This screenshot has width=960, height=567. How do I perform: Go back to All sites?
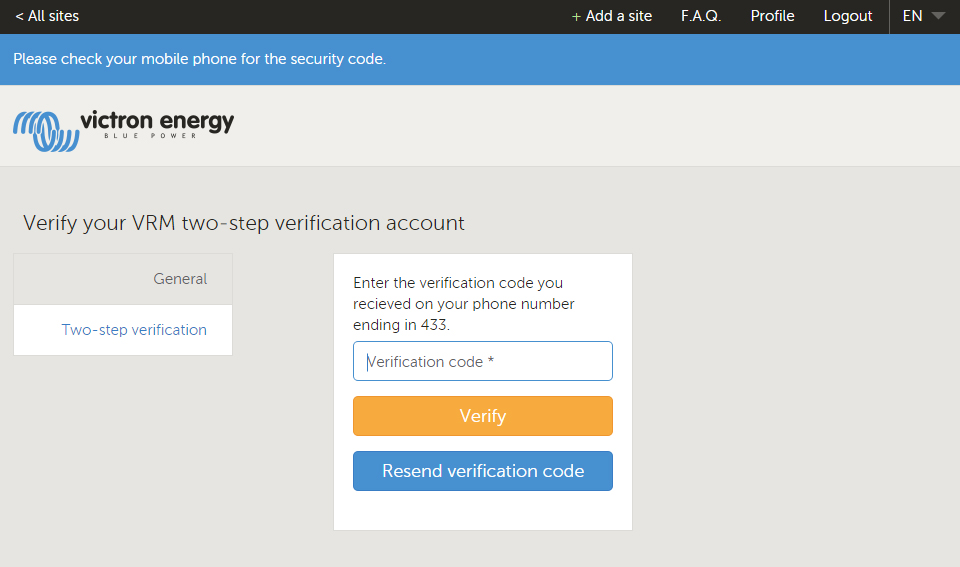48,16
